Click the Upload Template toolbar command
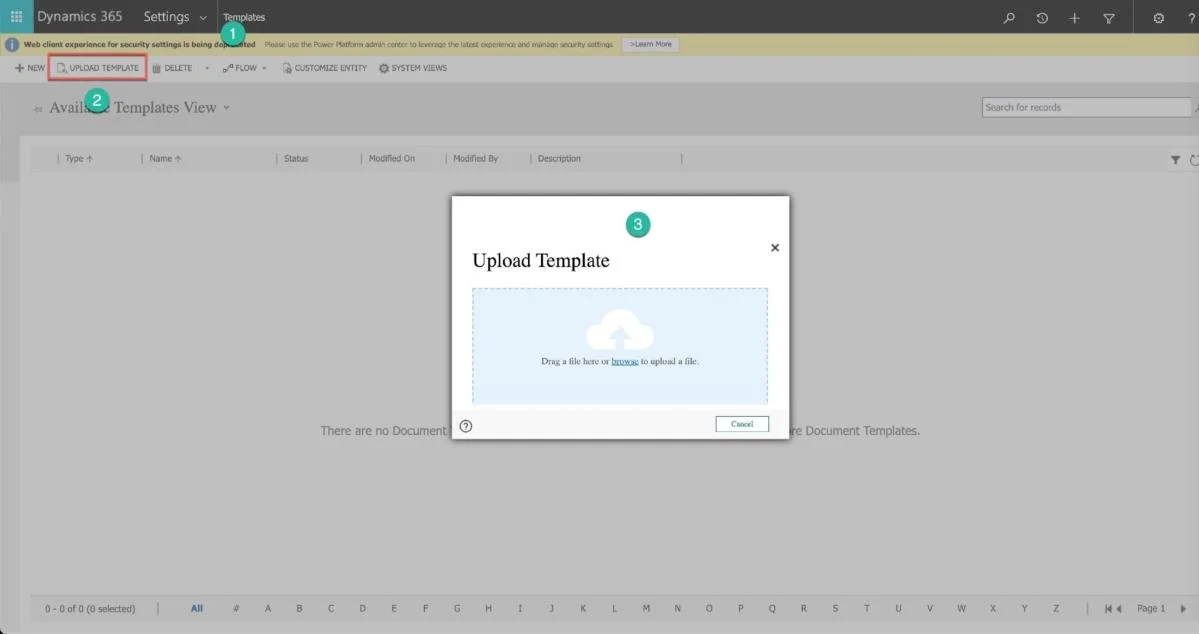The width and height of the screenshot is (1199, 634). [x=98, y=68]
